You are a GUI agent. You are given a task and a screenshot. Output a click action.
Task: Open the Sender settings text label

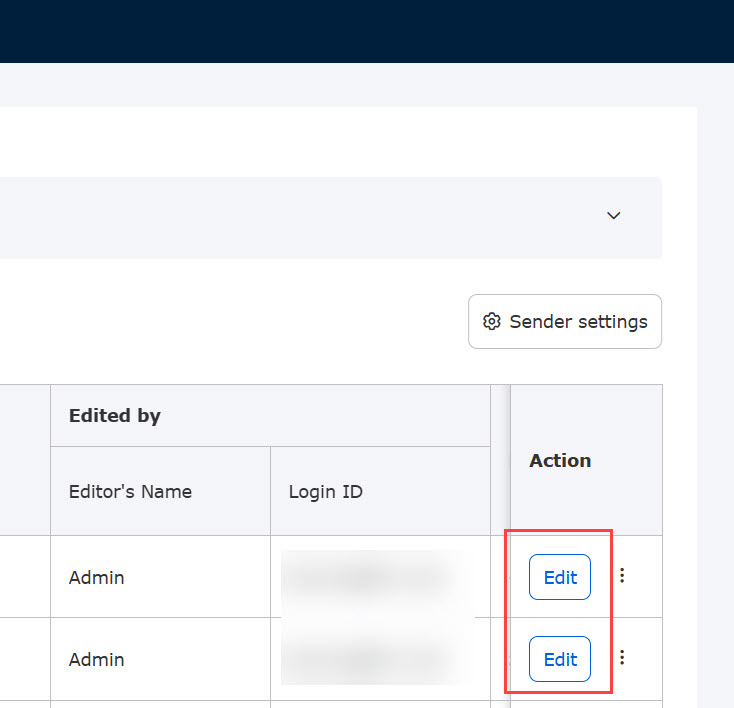tap(578, 322)
